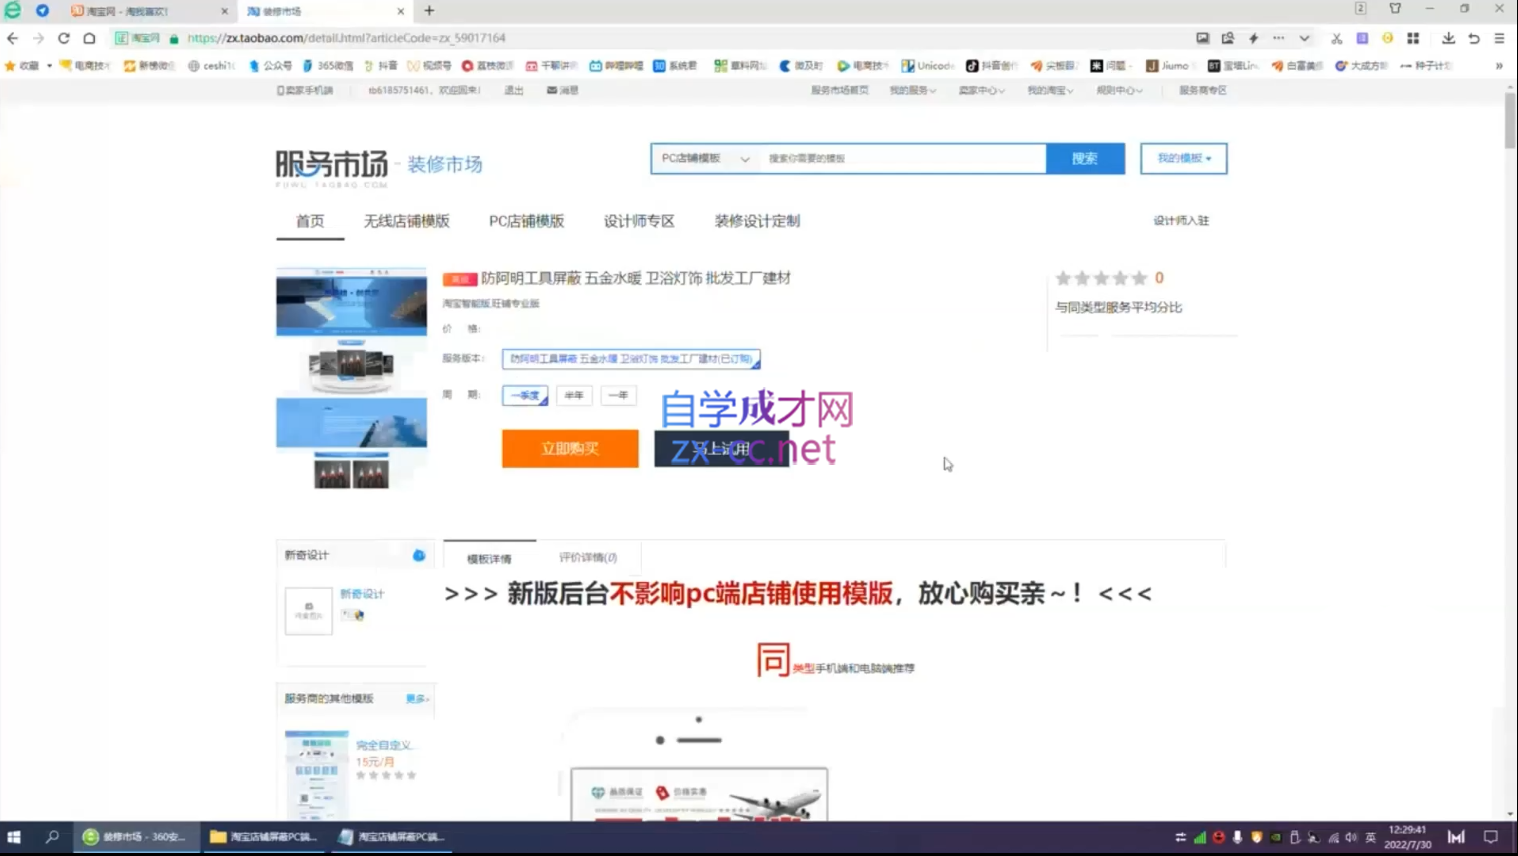Expand the 卖家中心 dropdown
Screen dimensions: 1518x856
click(x=981, y=90)
